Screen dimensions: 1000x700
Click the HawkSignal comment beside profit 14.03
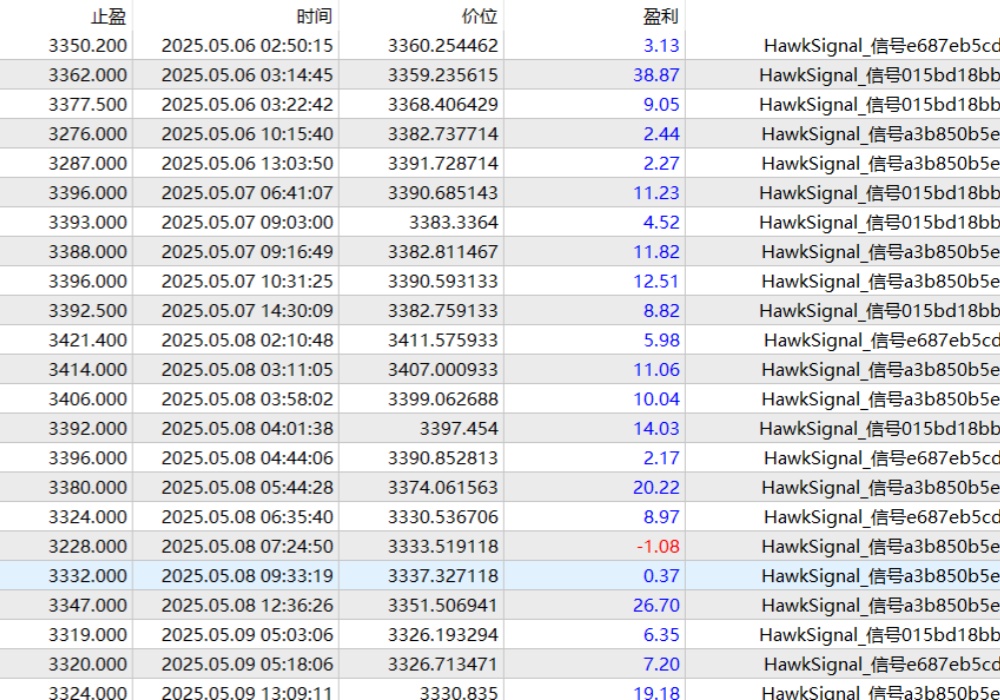pos(879,428)
